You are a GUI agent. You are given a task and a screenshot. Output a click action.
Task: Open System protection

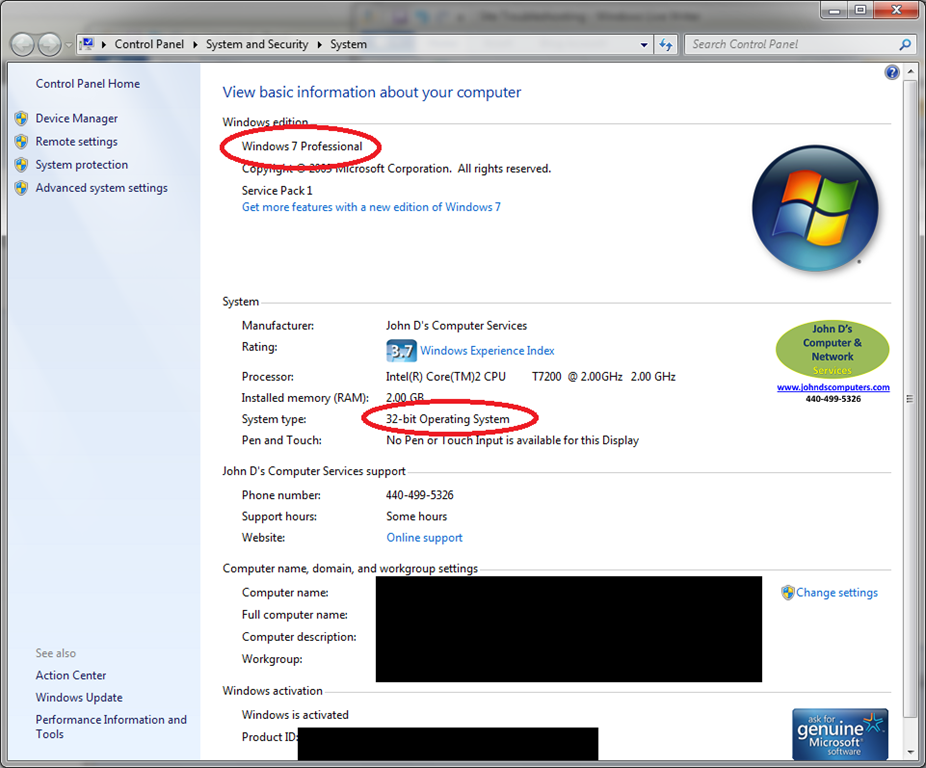coord(81,165)
